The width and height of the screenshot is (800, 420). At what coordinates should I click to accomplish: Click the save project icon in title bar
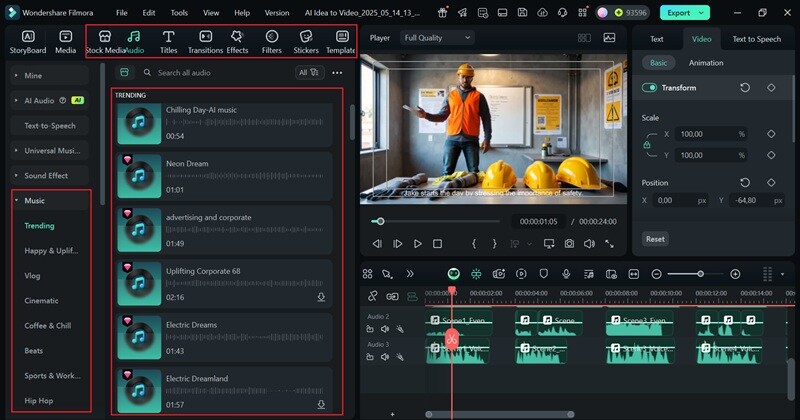coord(522,13)
